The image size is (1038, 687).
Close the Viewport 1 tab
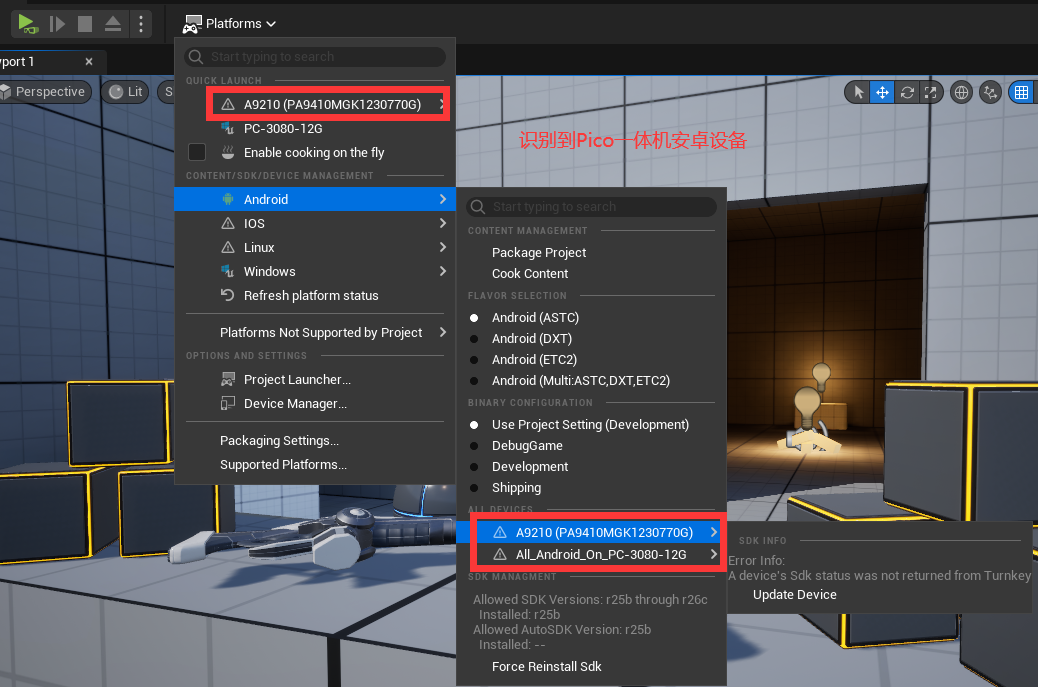point(89,62)
